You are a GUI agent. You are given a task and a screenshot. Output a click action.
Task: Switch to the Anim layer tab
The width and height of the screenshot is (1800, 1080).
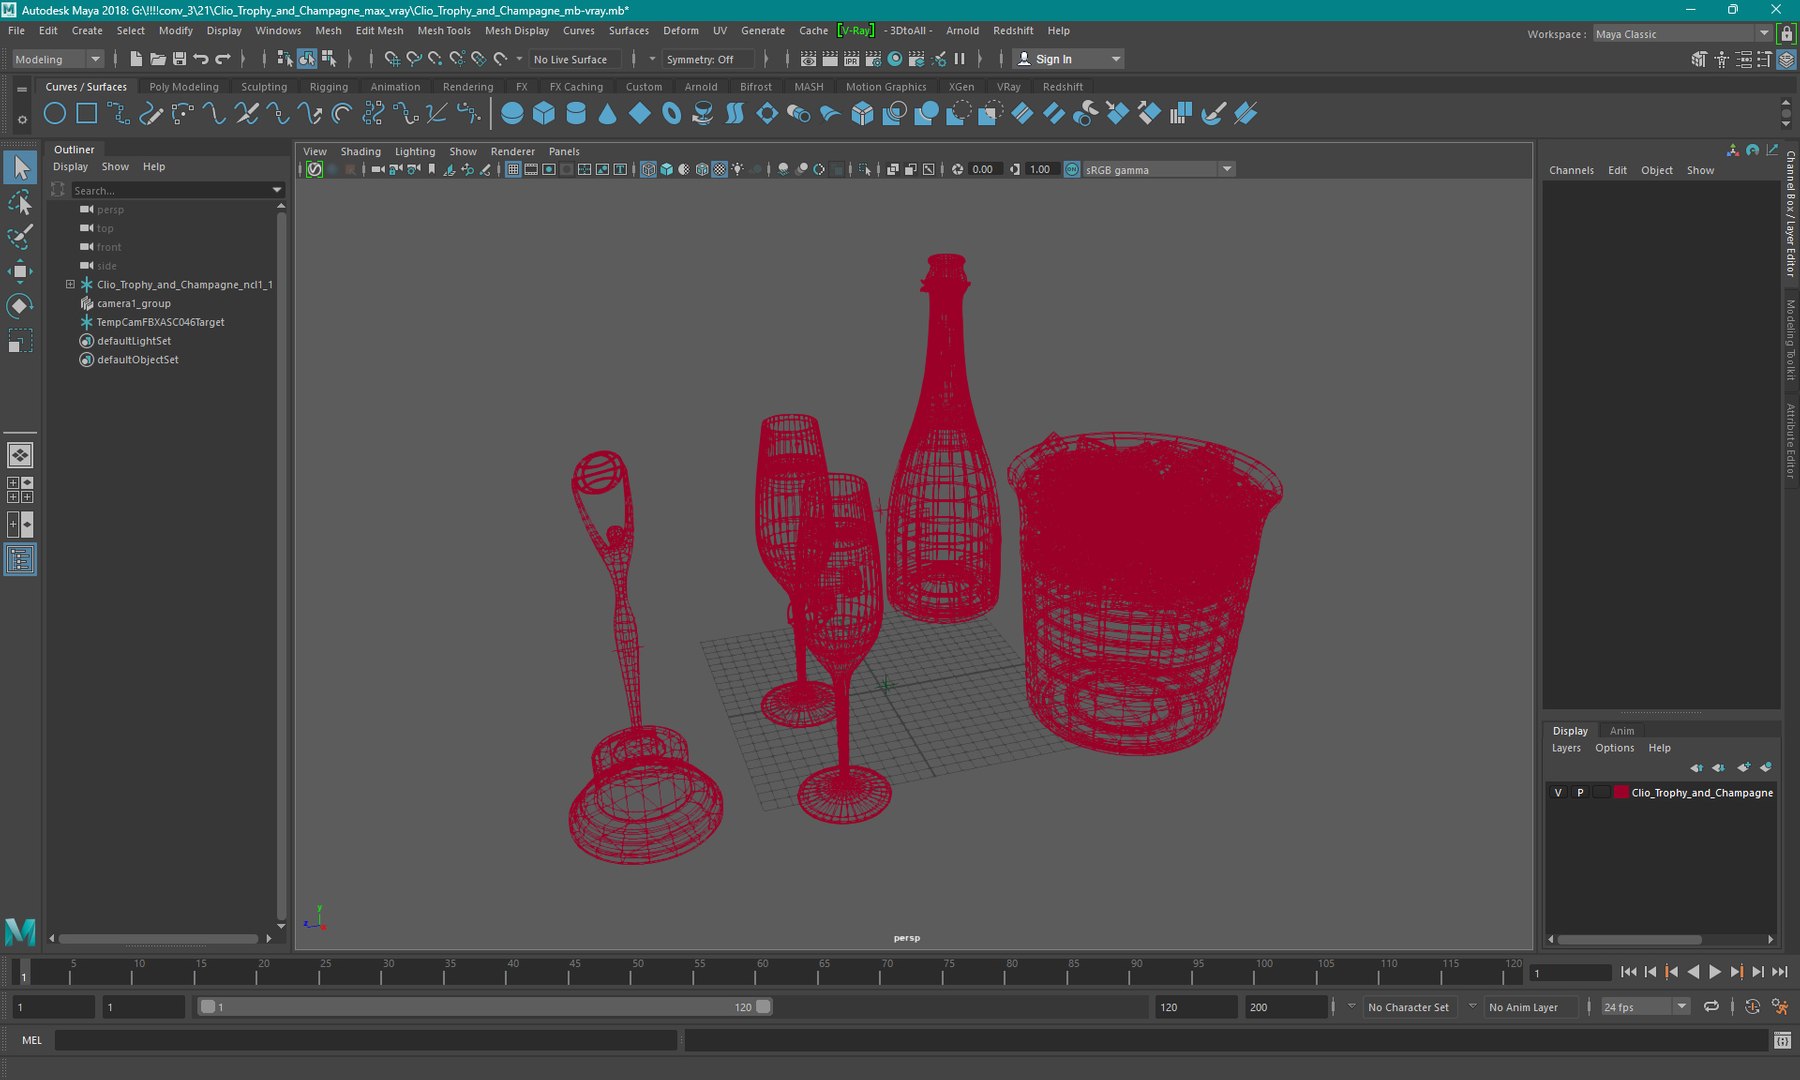(x=1622, y=731)
